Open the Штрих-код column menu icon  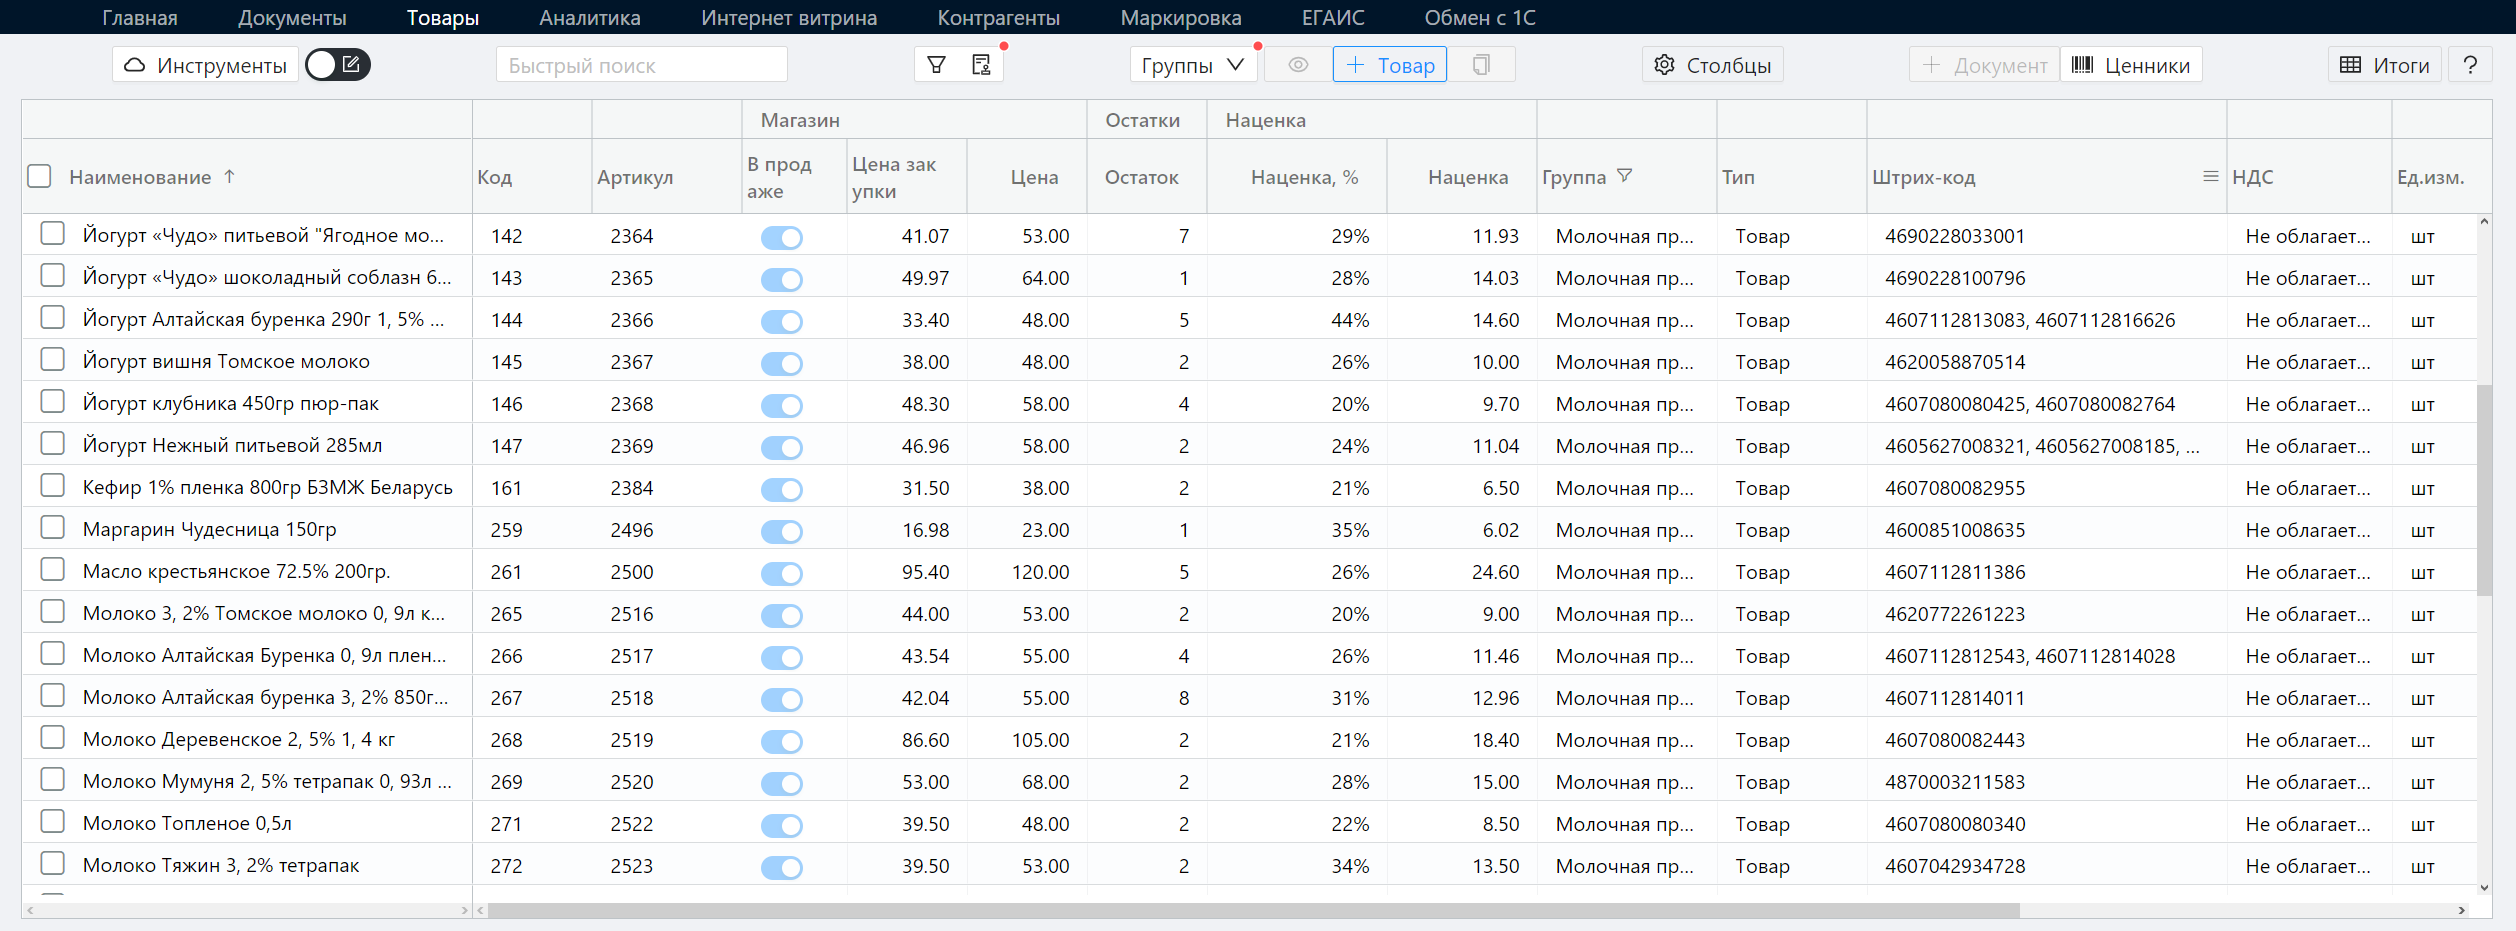click(x=2210, y=176)
